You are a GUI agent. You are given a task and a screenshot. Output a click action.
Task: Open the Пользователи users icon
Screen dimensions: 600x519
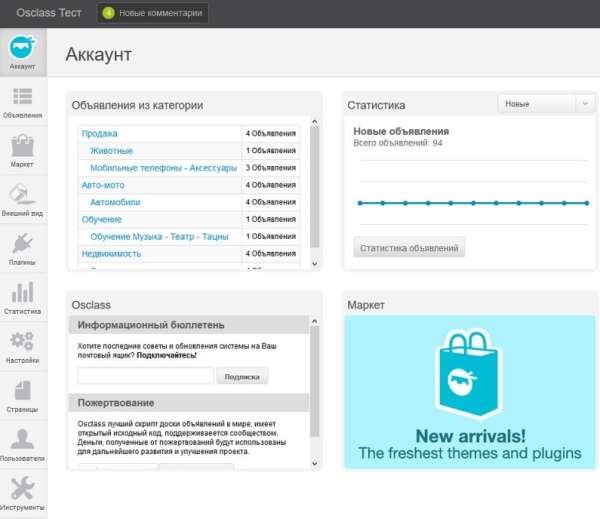click(x=22, y=444)
